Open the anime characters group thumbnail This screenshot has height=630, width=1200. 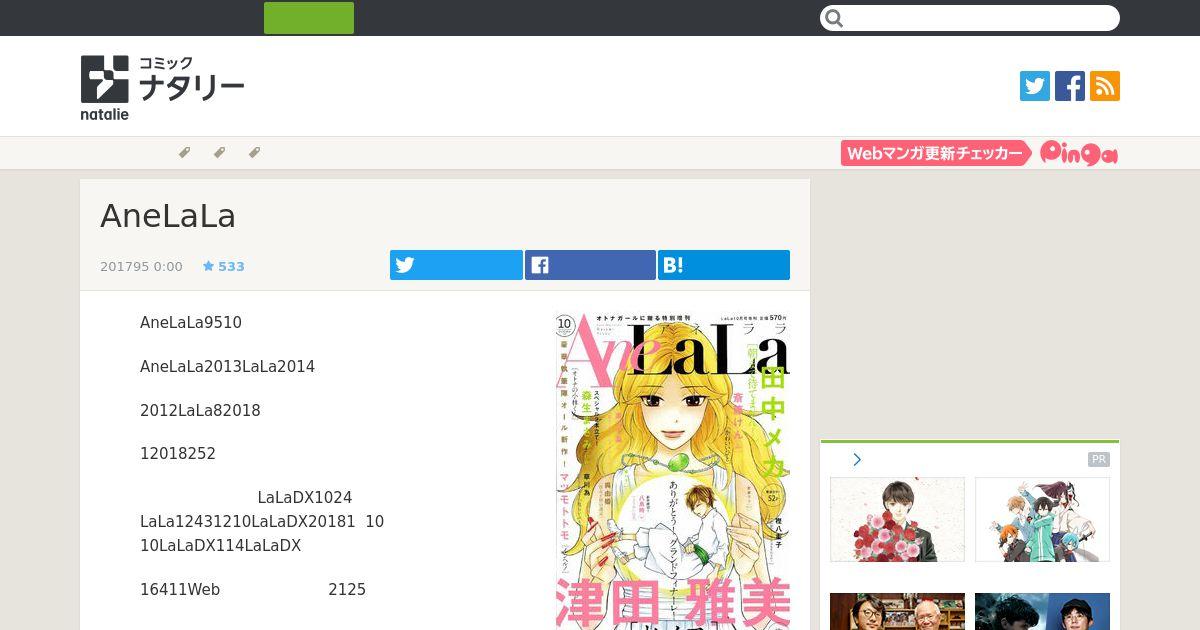pos(1042,519)
